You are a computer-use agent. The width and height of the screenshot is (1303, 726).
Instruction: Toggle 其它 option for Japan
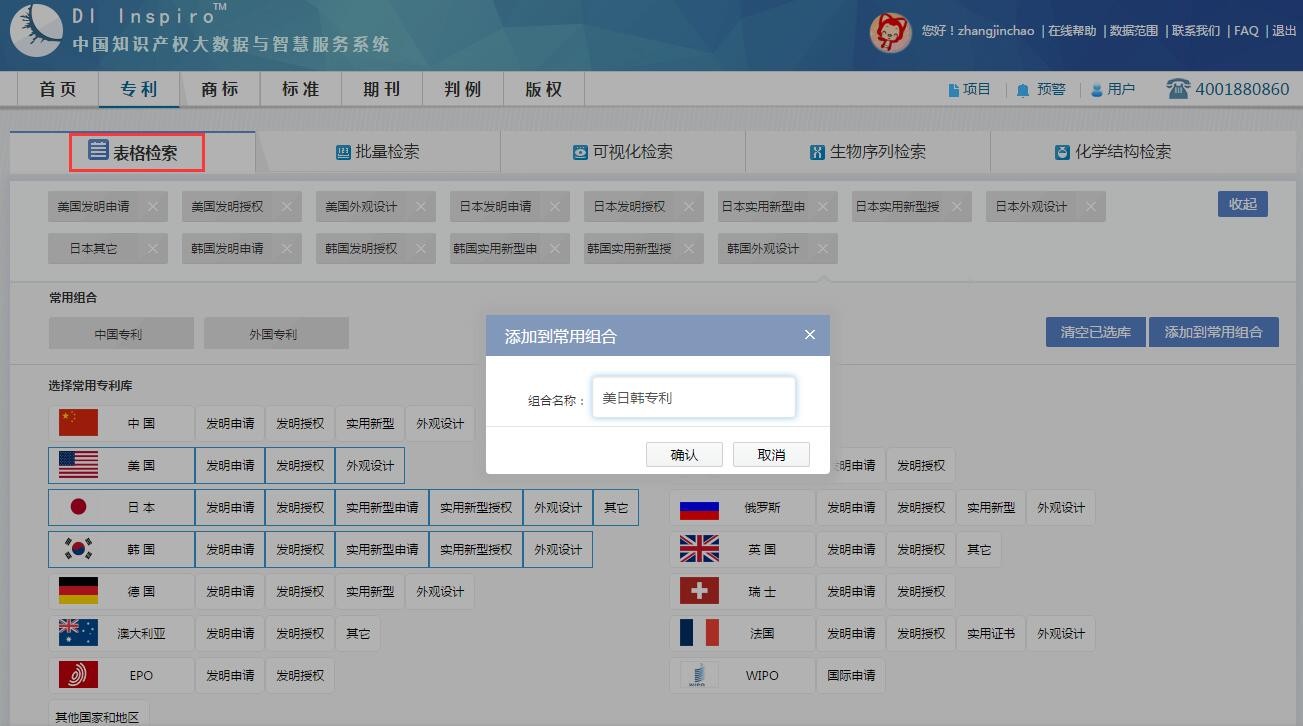point(616,508)
